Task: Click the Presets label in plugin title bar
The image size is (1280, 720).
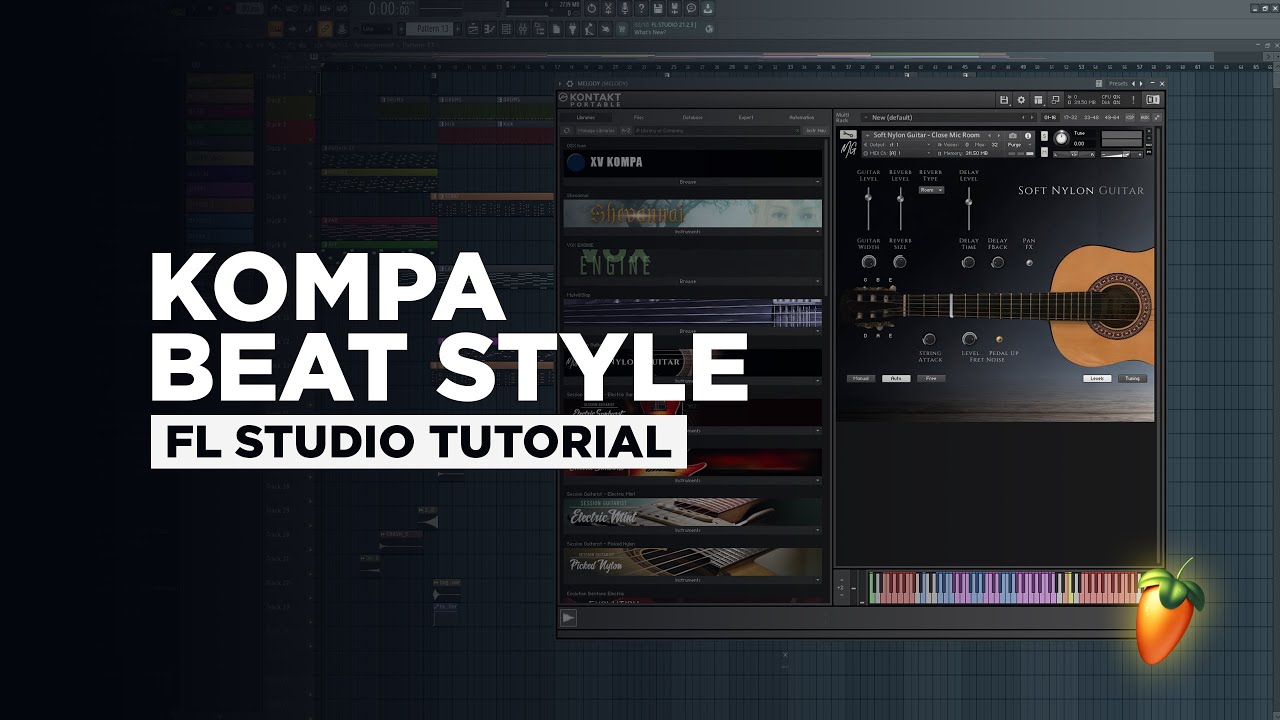Action: [x=1118, y=84]
